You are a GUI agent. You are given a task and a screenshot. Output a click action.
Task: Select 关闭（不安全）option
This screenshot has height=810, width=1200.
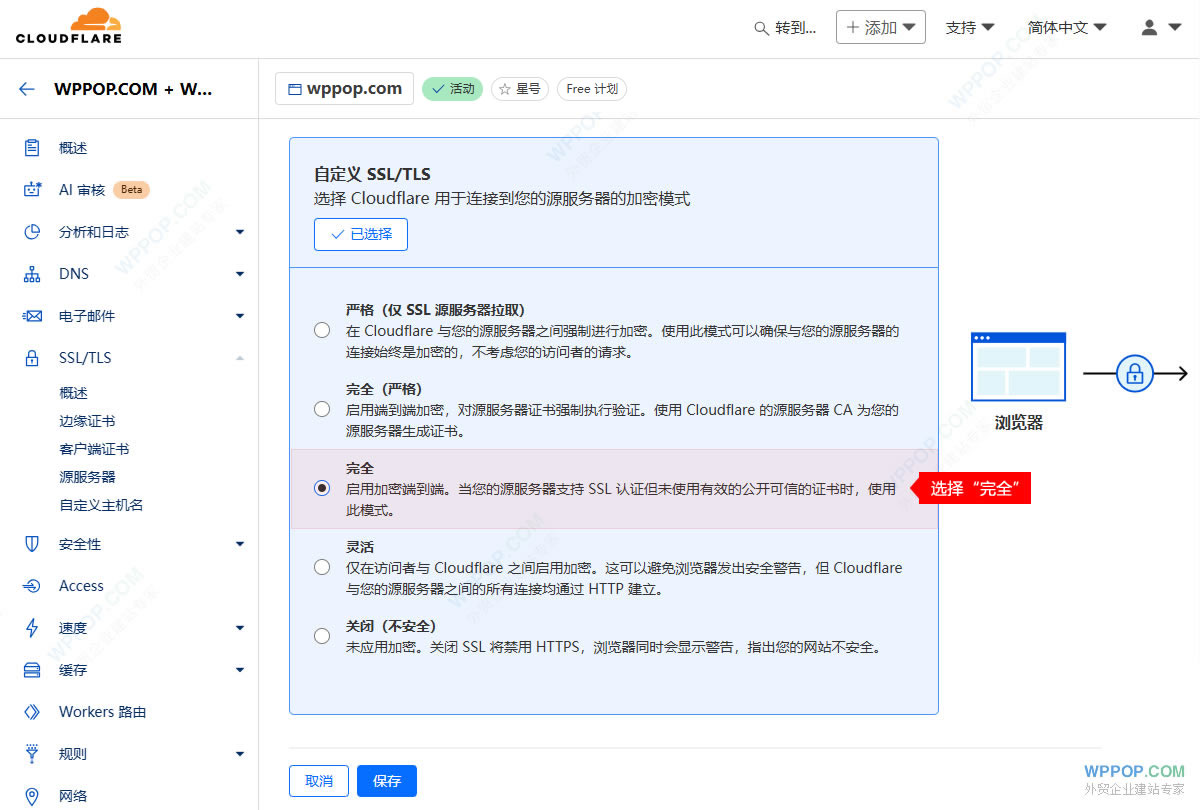322,636
